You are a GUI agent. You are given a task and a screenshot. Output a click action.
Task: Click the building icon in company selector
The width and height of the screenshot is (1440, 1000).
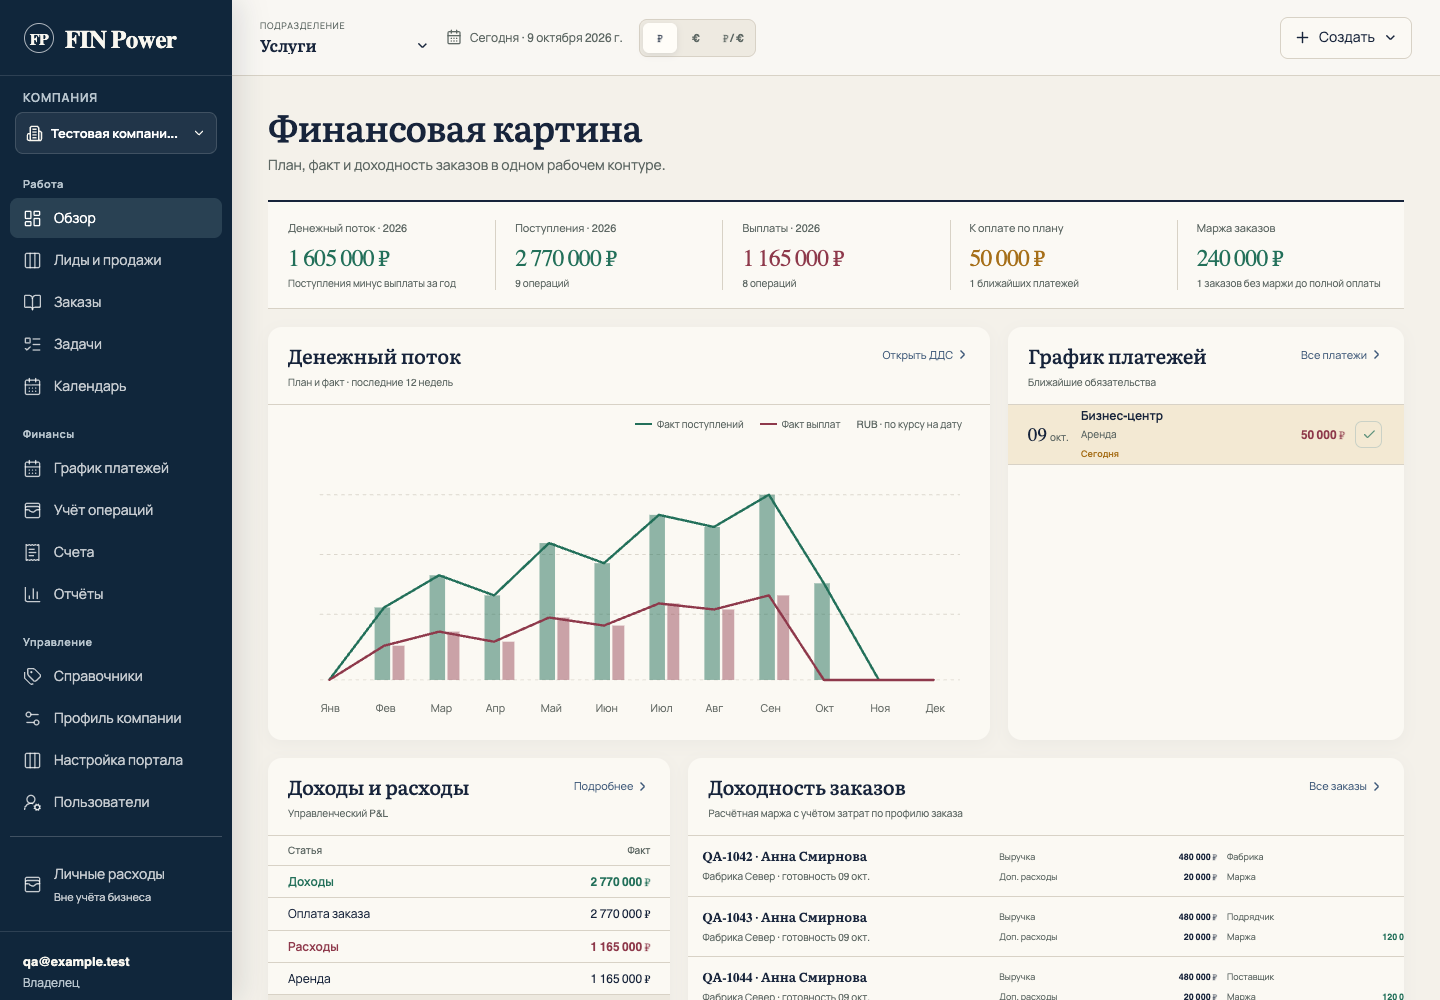[x=34, y=133]
